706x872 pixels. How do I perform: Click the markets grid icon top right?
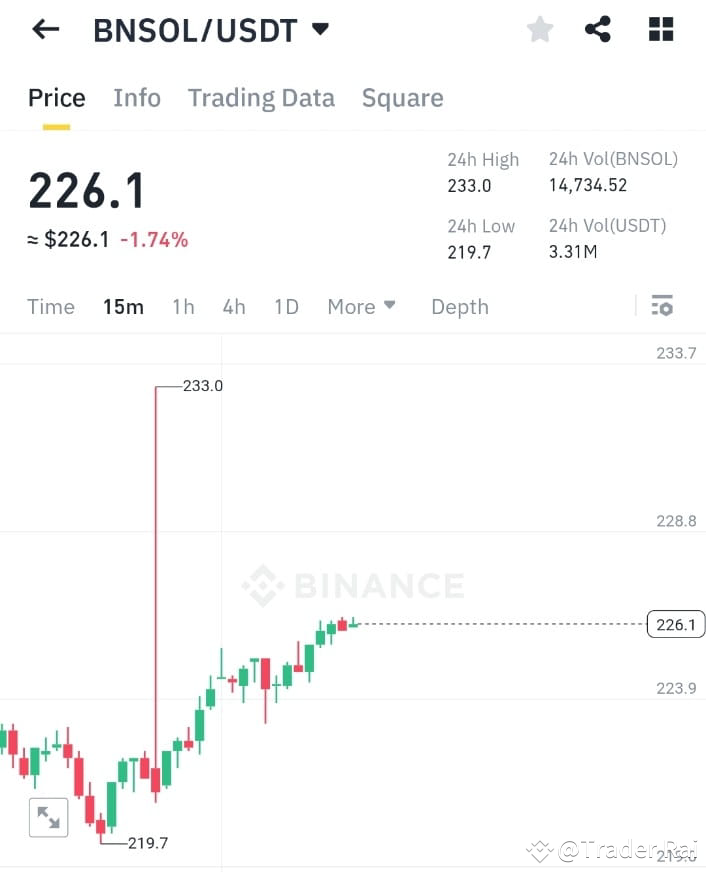[660, 29]
